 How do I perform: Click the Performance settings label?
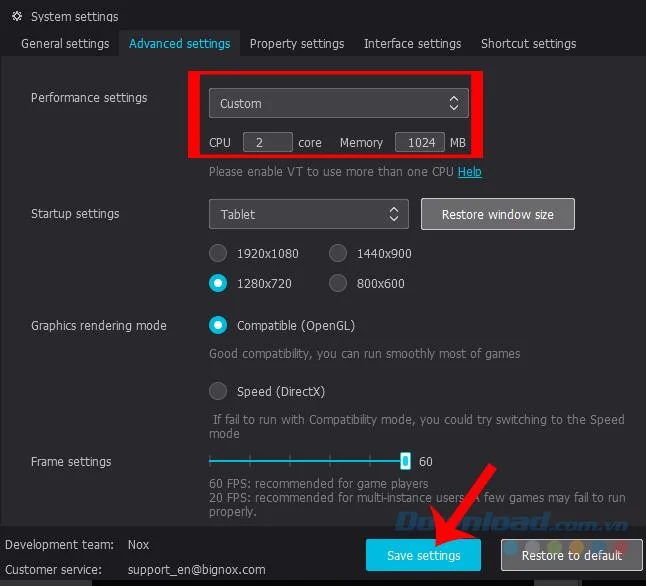click(x=89, y=98)
